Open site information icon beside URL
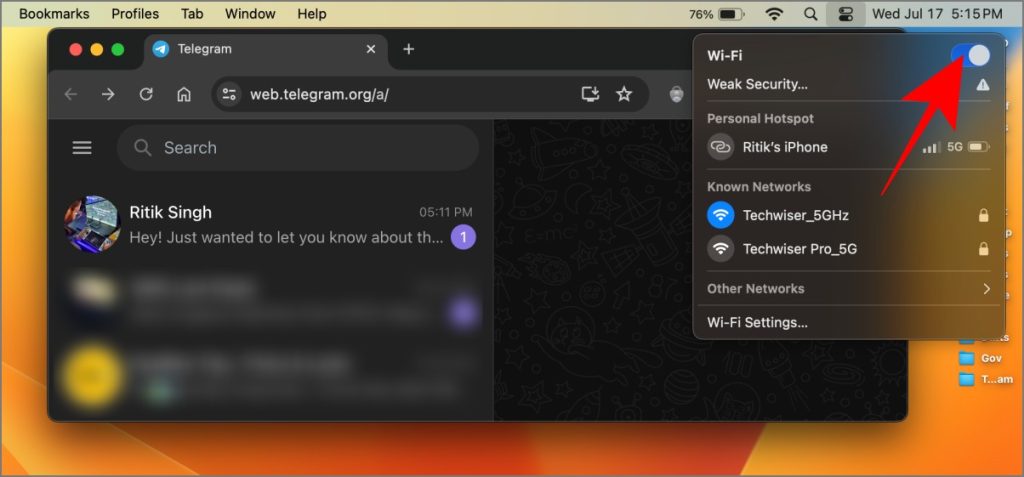Viewport: 1024px width, 477px height. tap(229, 94)
